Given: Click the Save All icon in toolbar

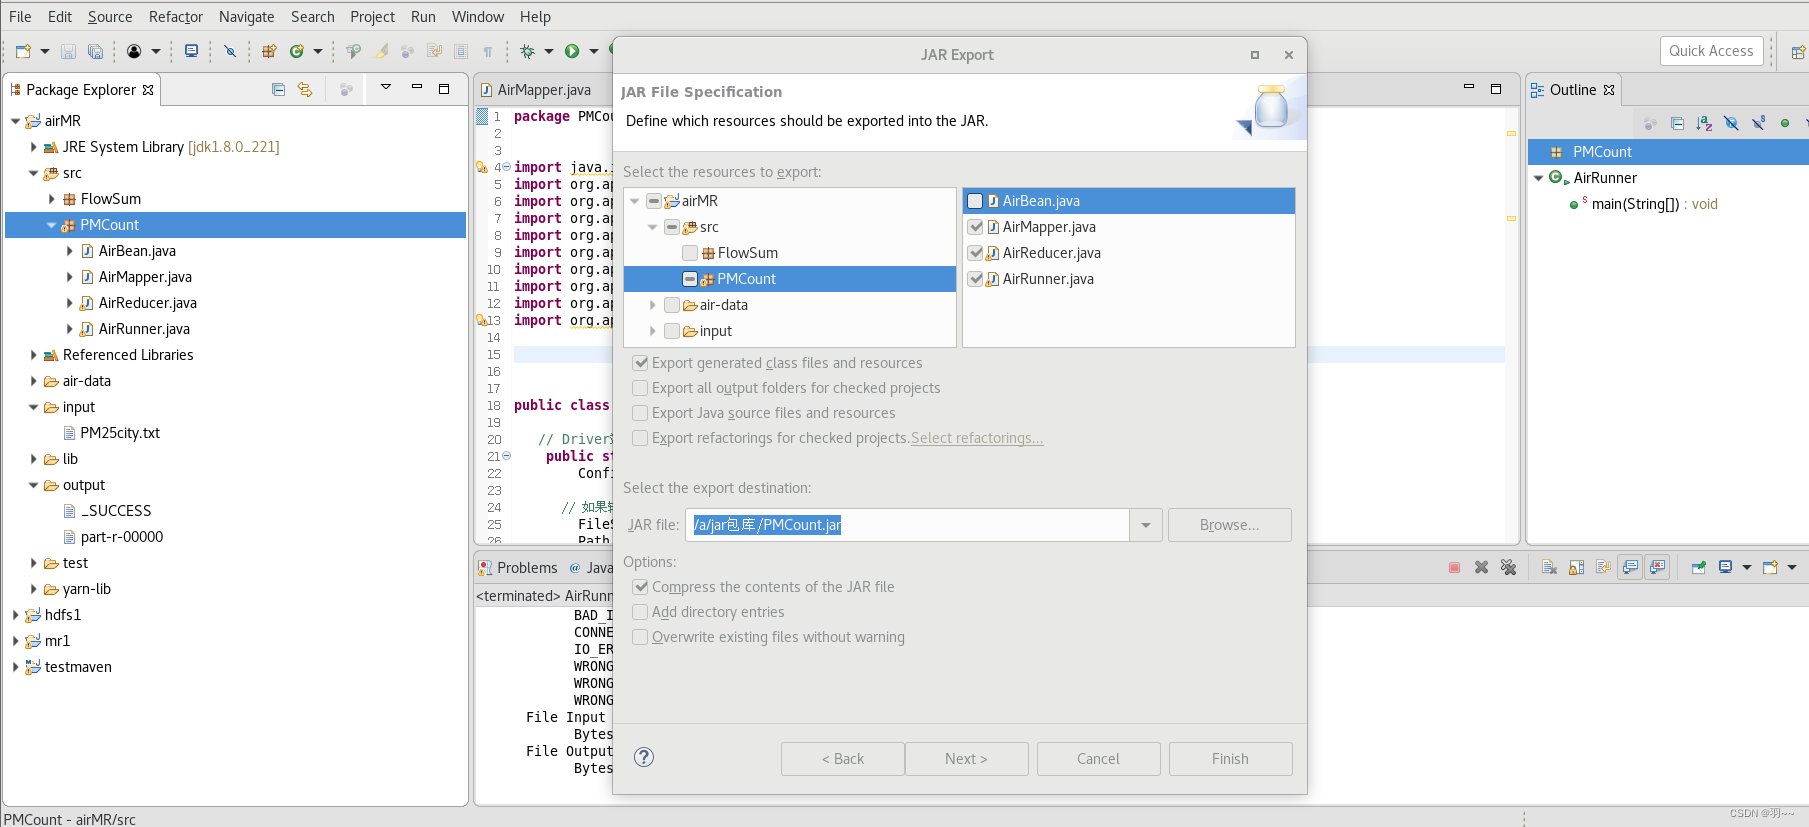Looking at the screenshot, I should (x=95, y=51).
